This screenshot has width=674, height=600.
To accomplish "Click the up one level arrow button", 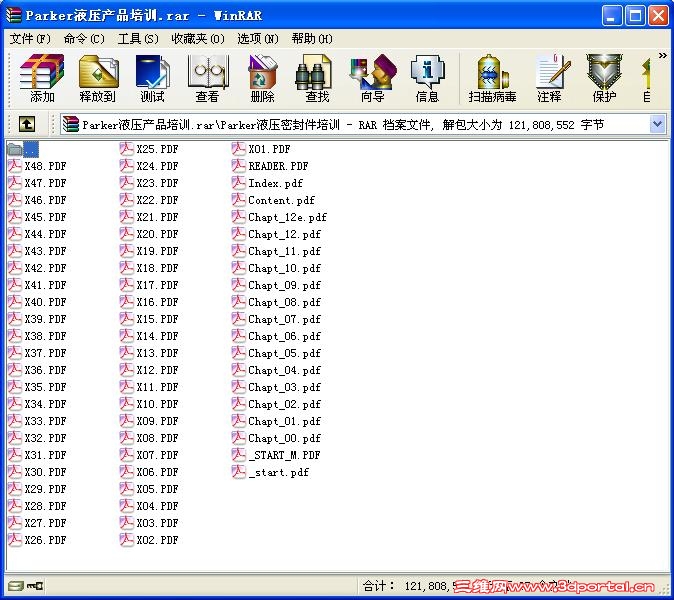I will 27,125.
